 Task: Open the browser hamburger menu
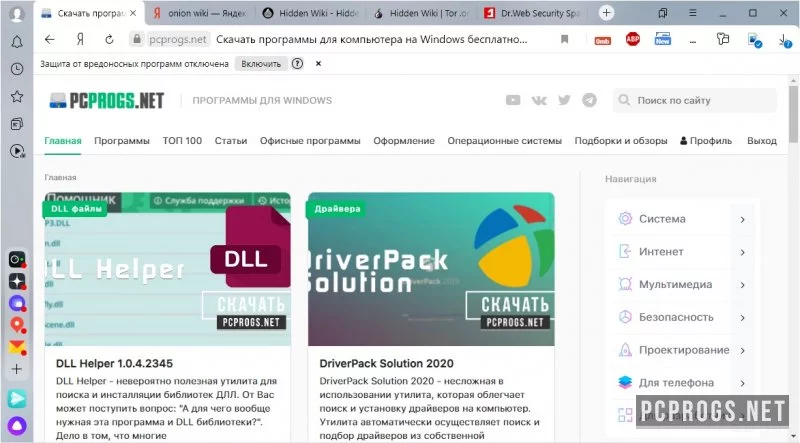(x=692, y=13)
